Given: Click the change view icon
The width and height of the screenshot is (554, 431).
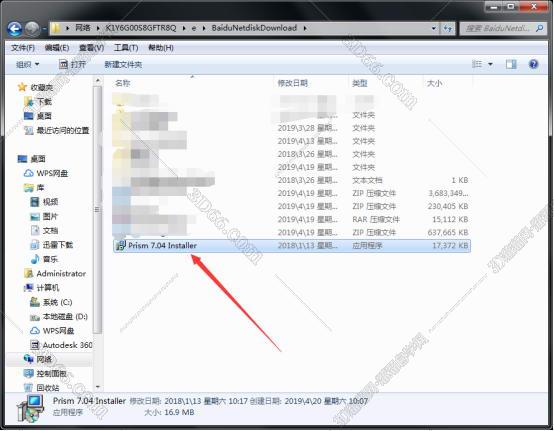Looking at the screenshot, I should click(477, 64).
